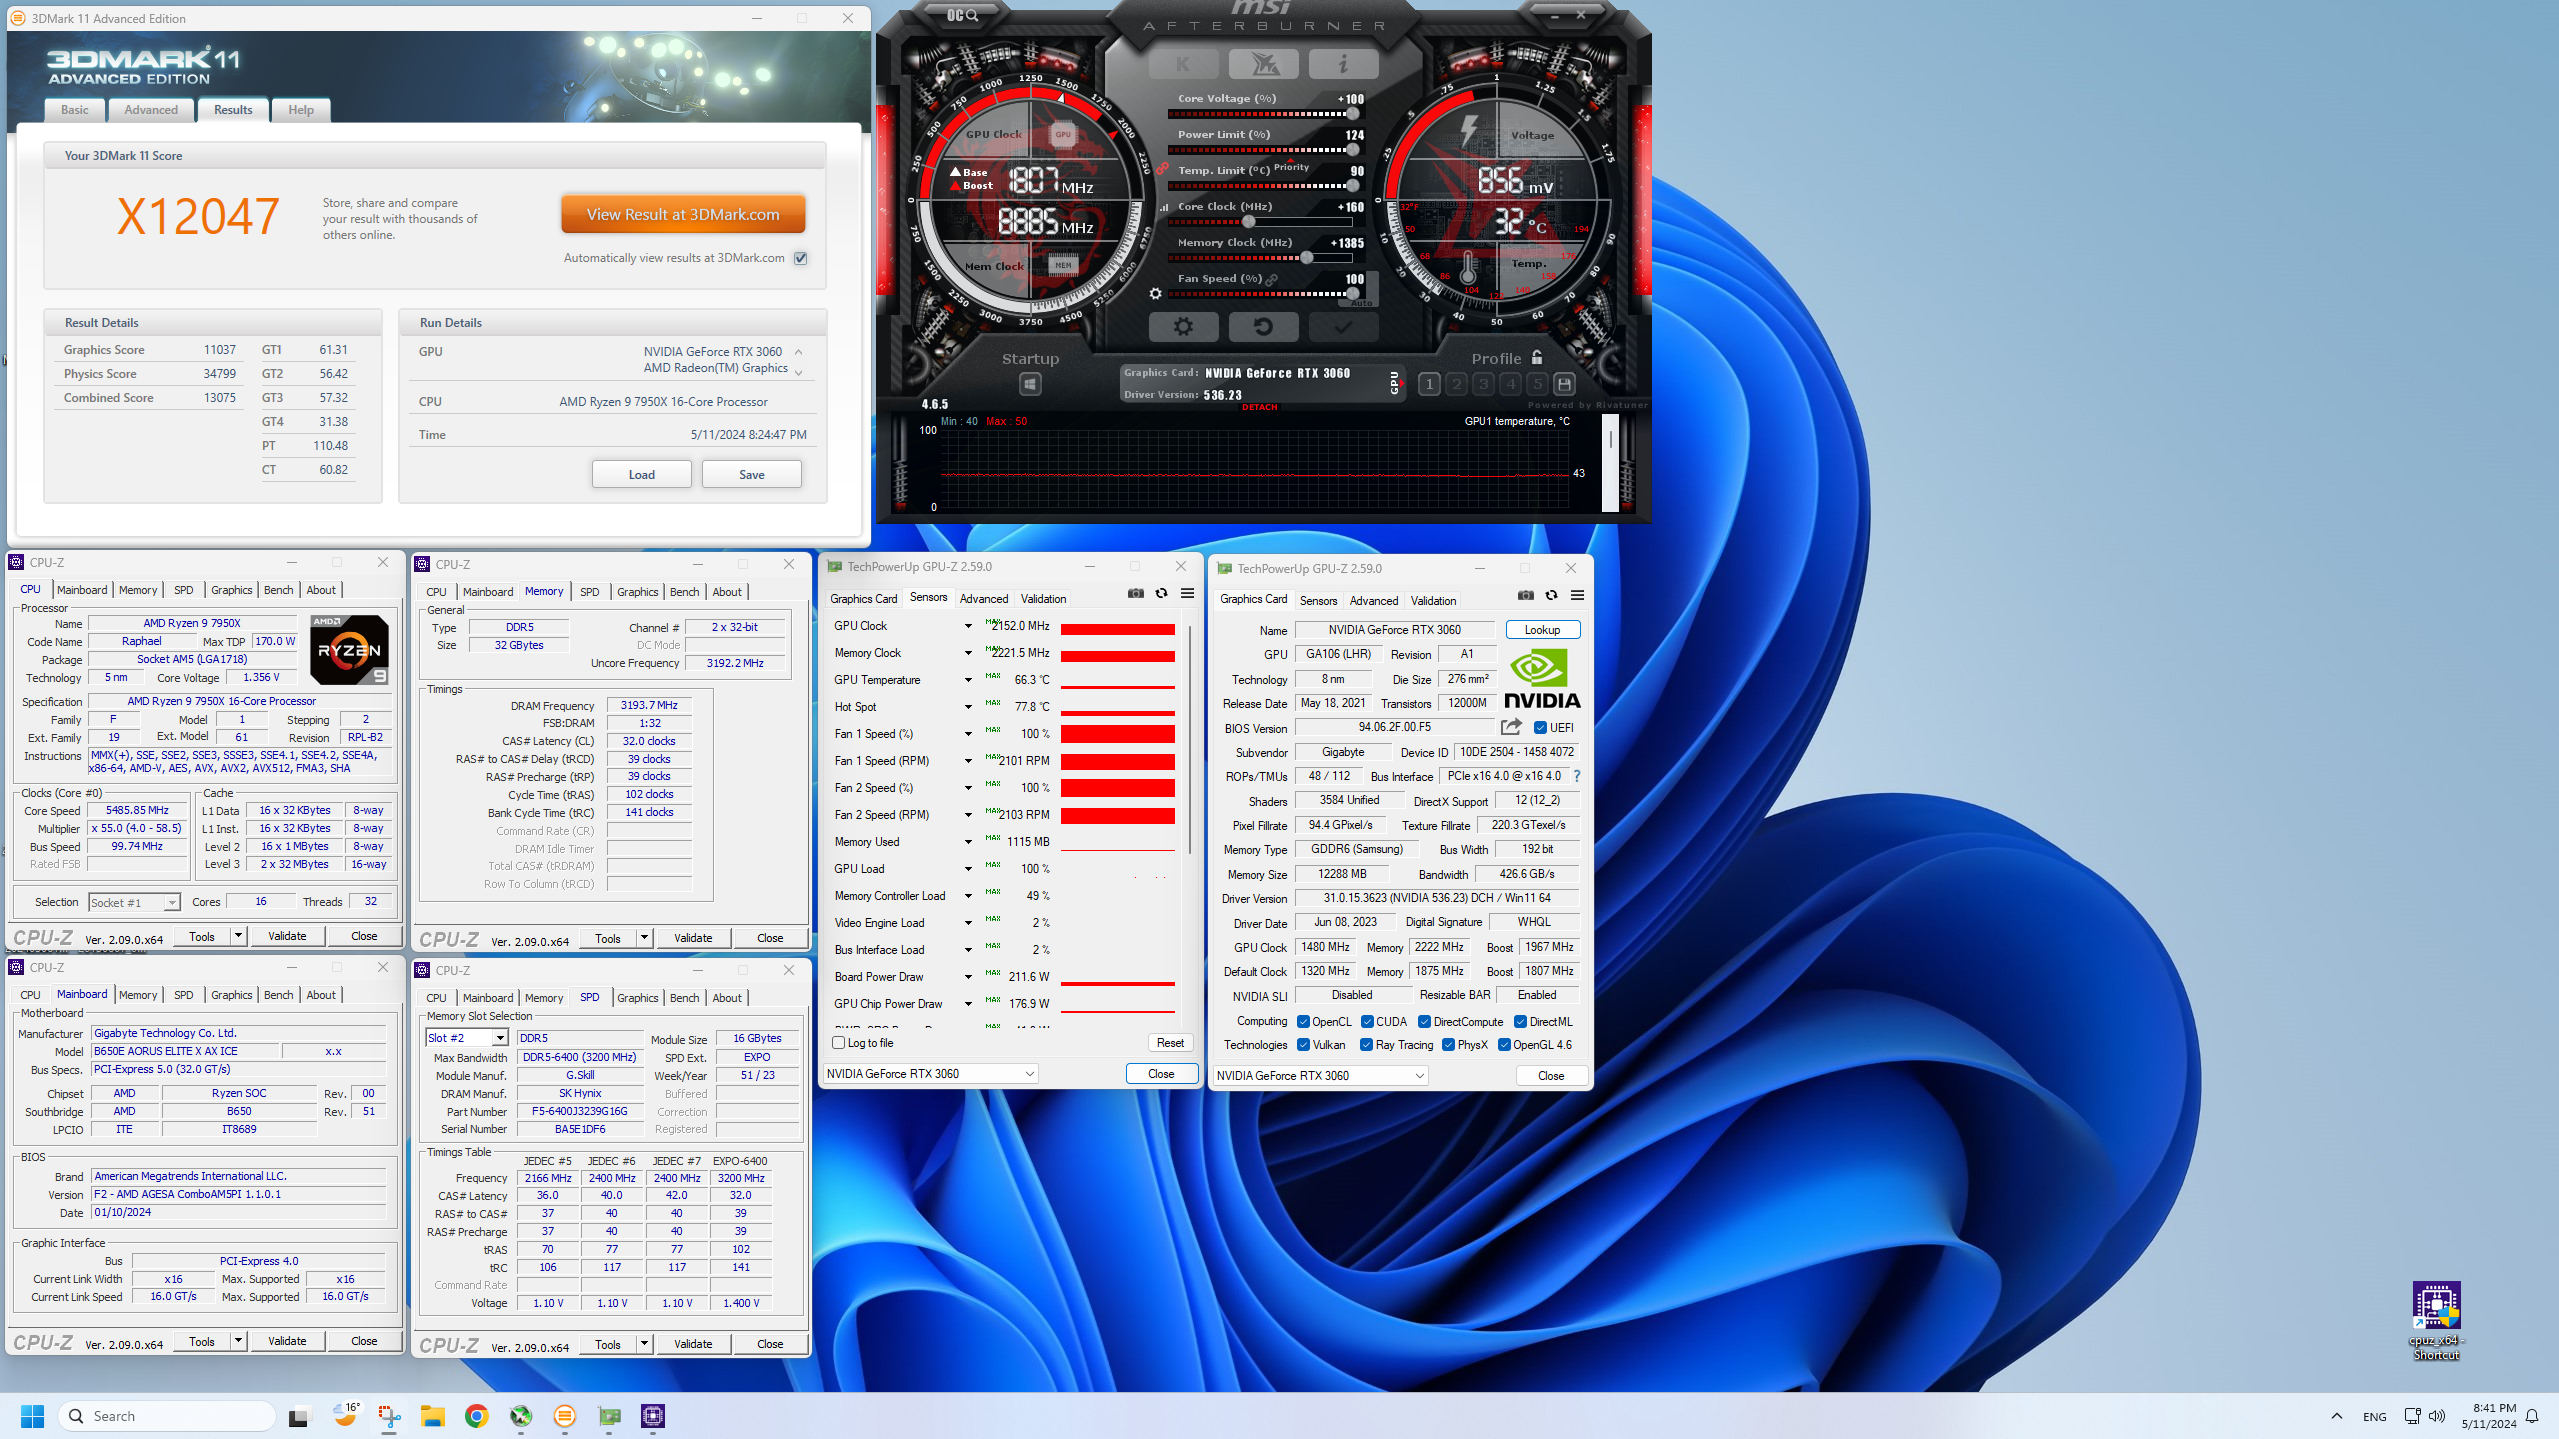Toggle PhysX checkbox in GPU-Z
The height and width of the screenshot is (1439, 2559).
(1449, 1045)
